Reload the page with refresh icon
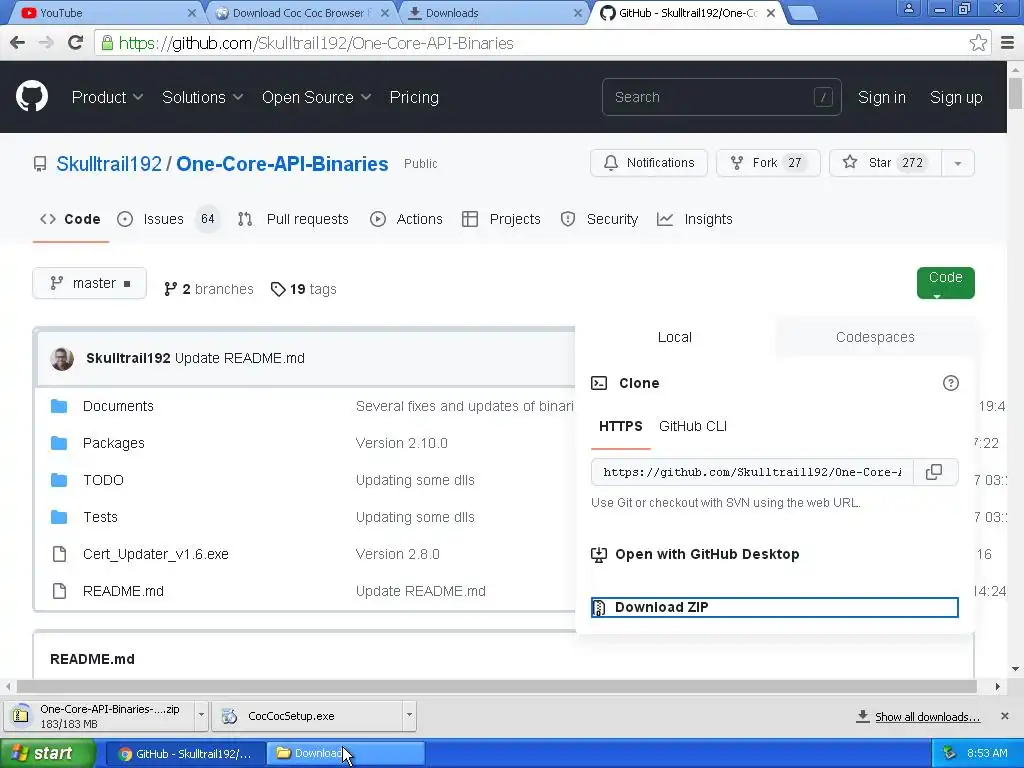This screenshot has width=1024, height=768. pyautogui.click(x=76, y=43)
